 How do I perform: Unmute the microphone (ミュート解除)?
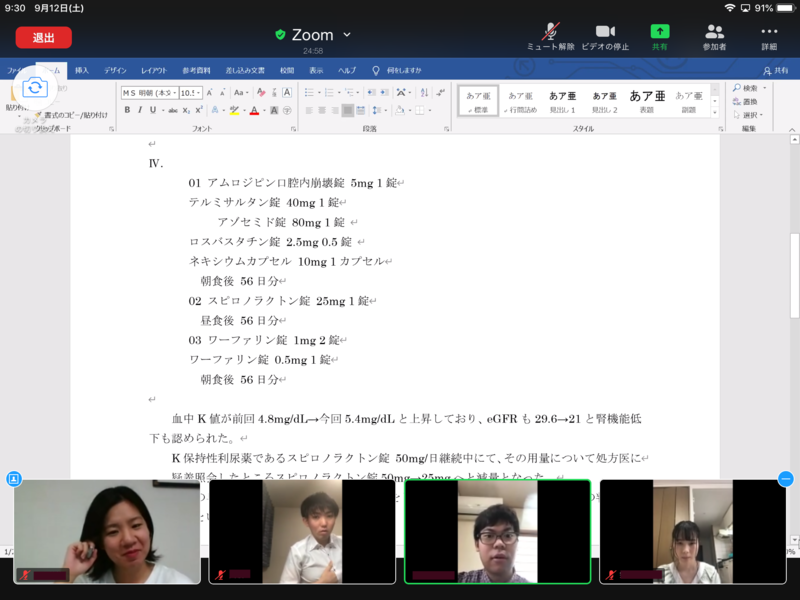551,36
